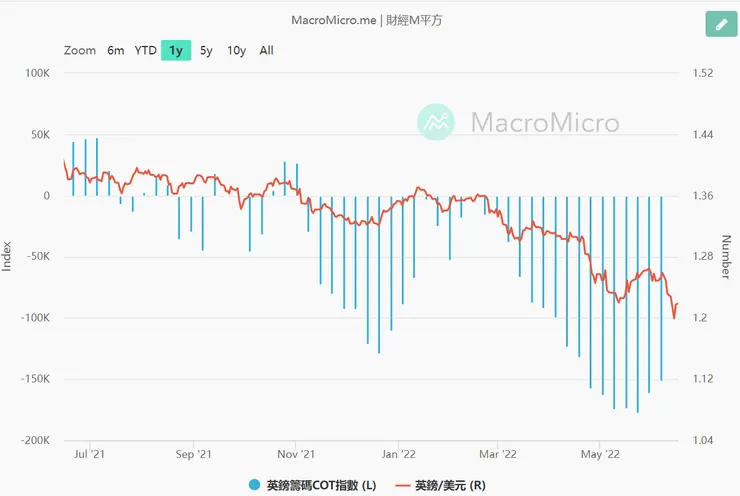Click the Jan '22 x-axis label
740x496 pixels.
(x=398, y=453)
